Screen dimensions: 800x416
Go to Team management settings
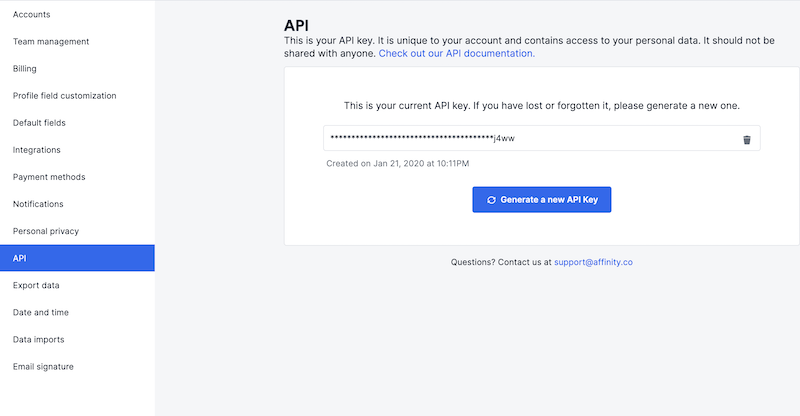click(x=51, y=42)
